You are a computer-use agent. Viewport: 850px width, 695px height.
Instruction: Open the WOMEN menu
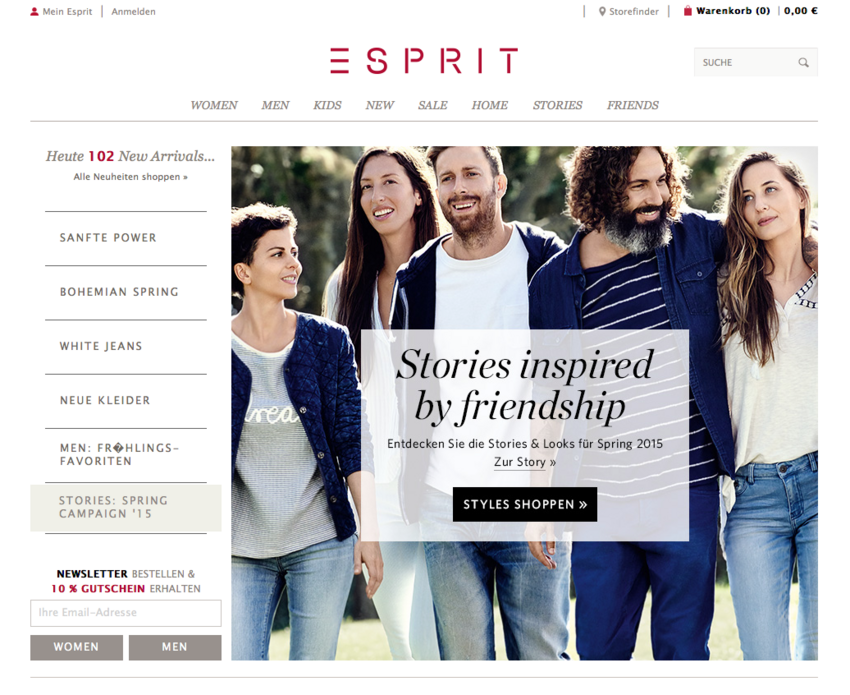click(x=214, y=105)
